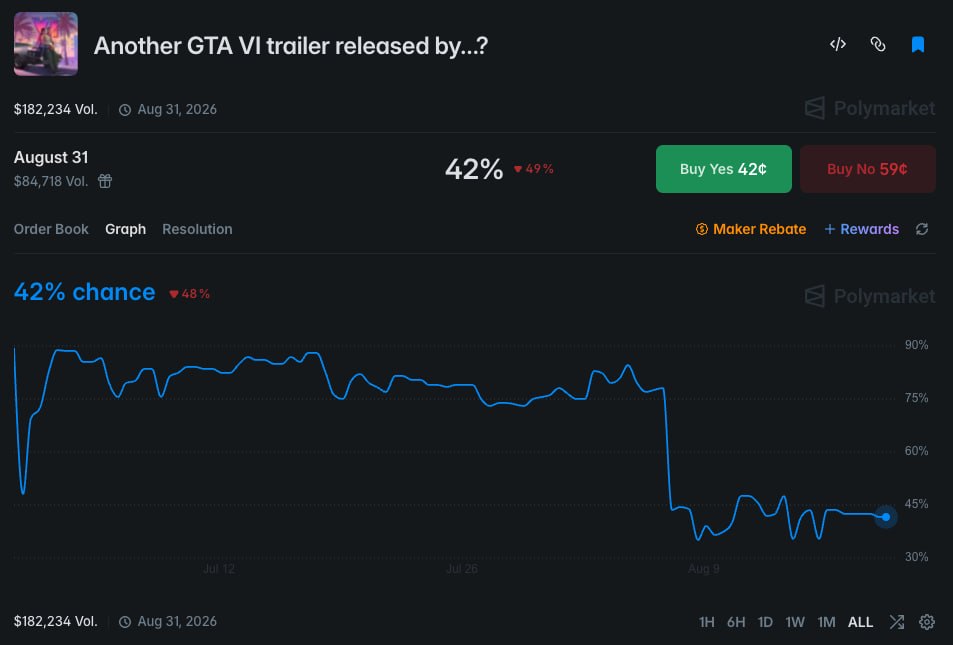Toggle the blue bookmark icon
Screen dimensions: 953x645
click(918, 44)
